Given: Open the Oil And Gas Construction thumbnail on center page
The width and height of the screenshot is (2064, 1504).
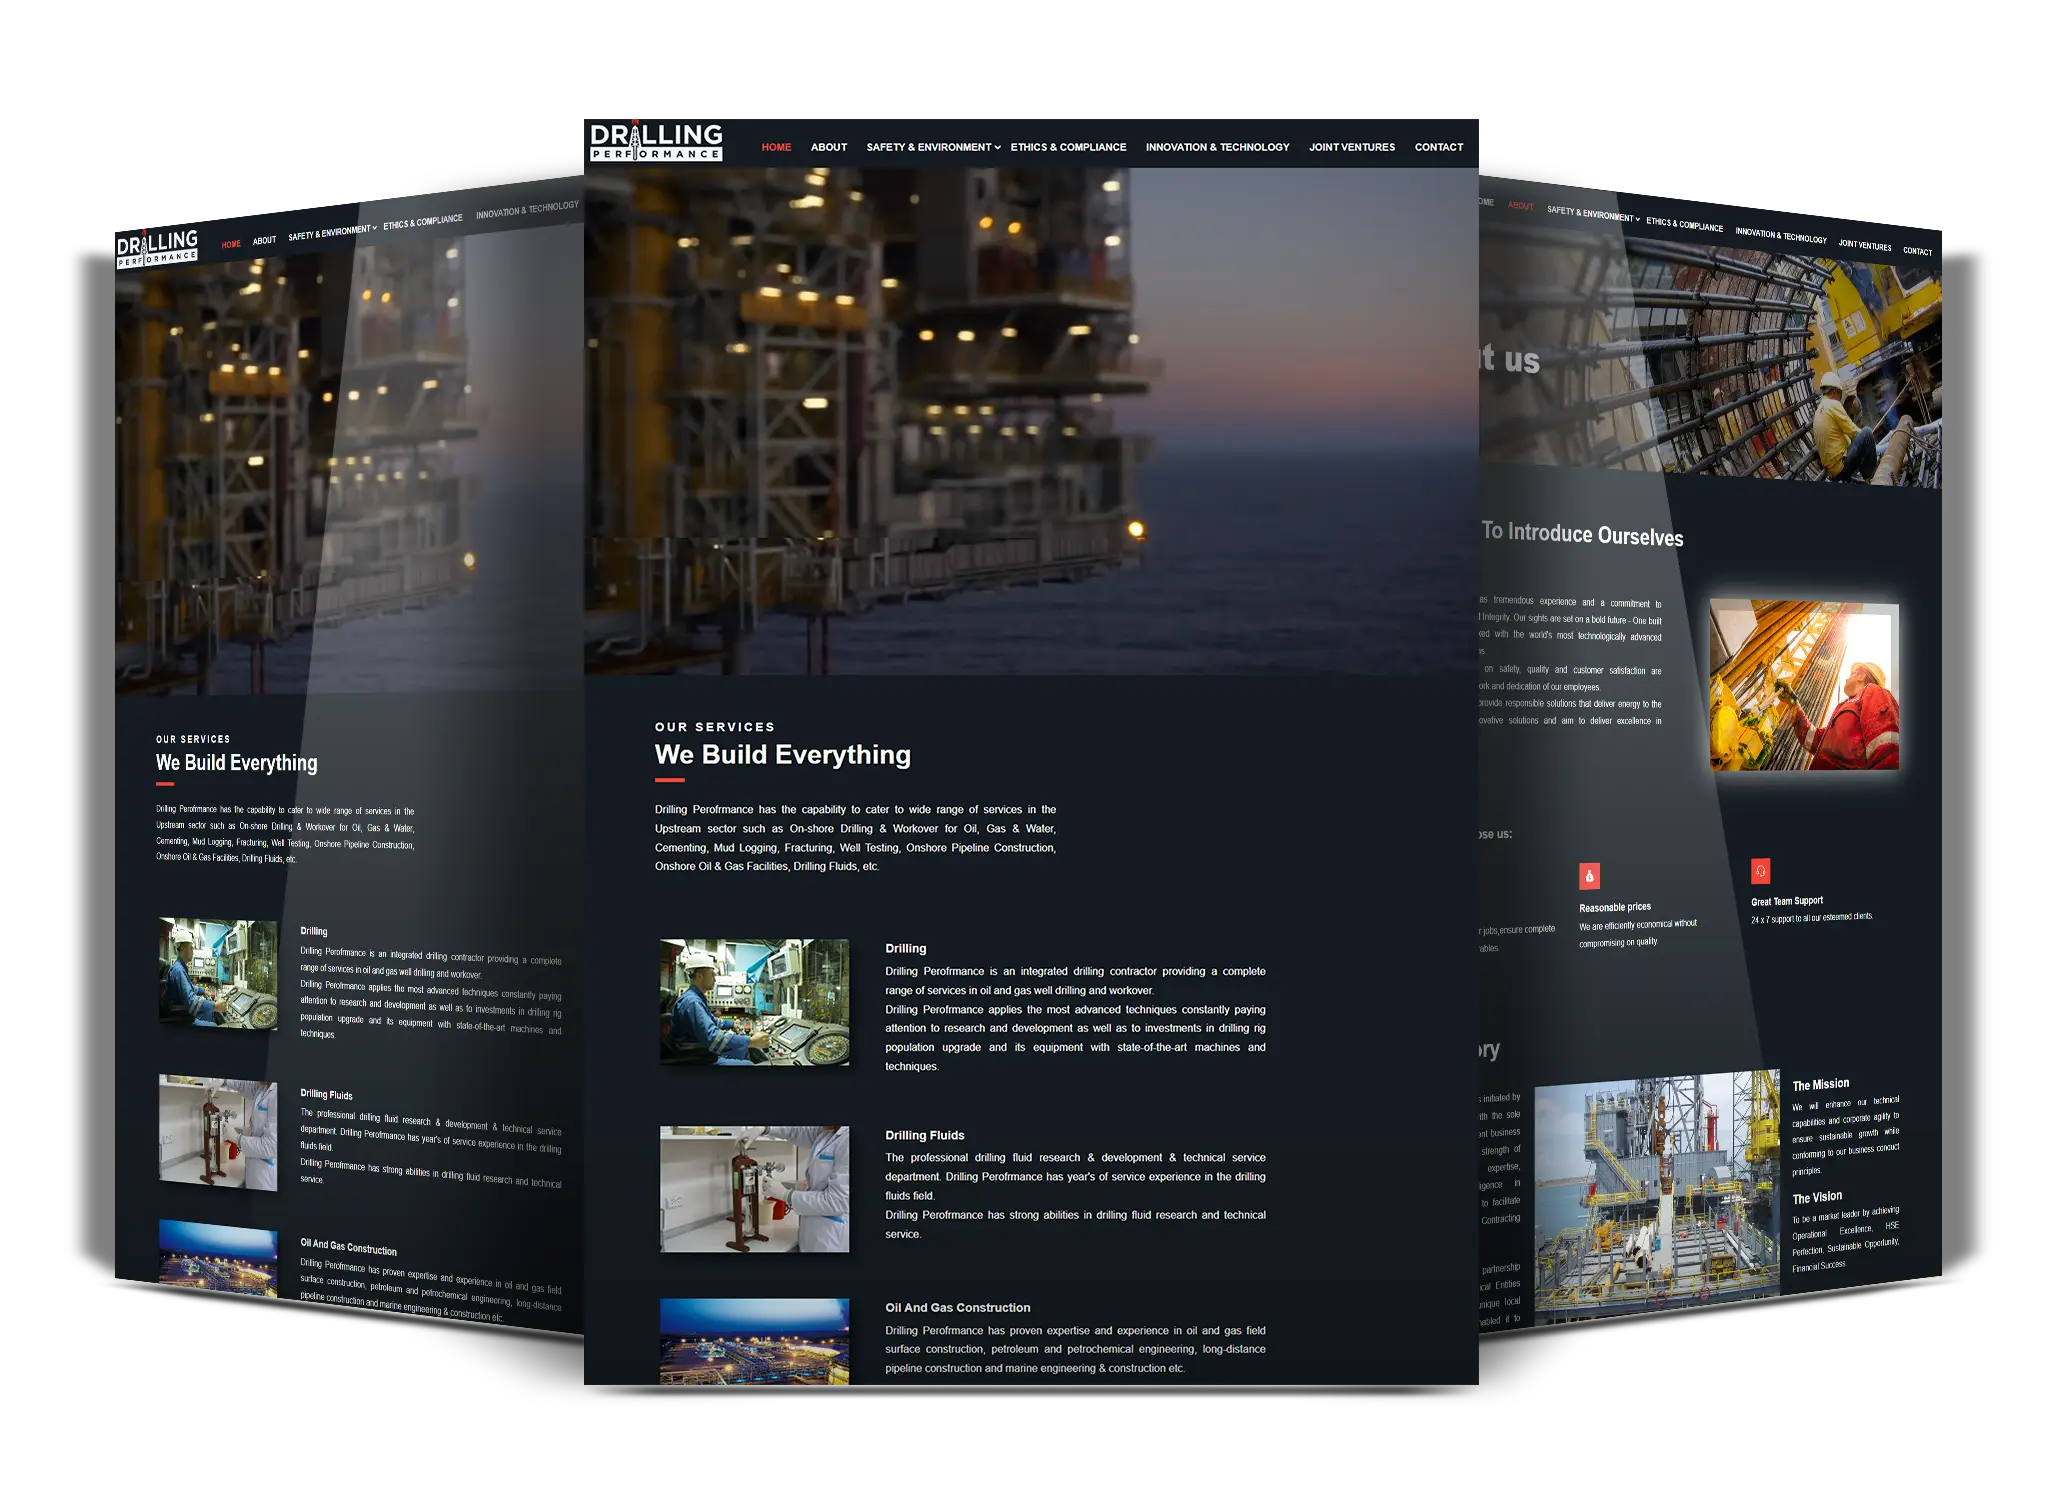Looking at the screenshot, I should [754, 1341].
